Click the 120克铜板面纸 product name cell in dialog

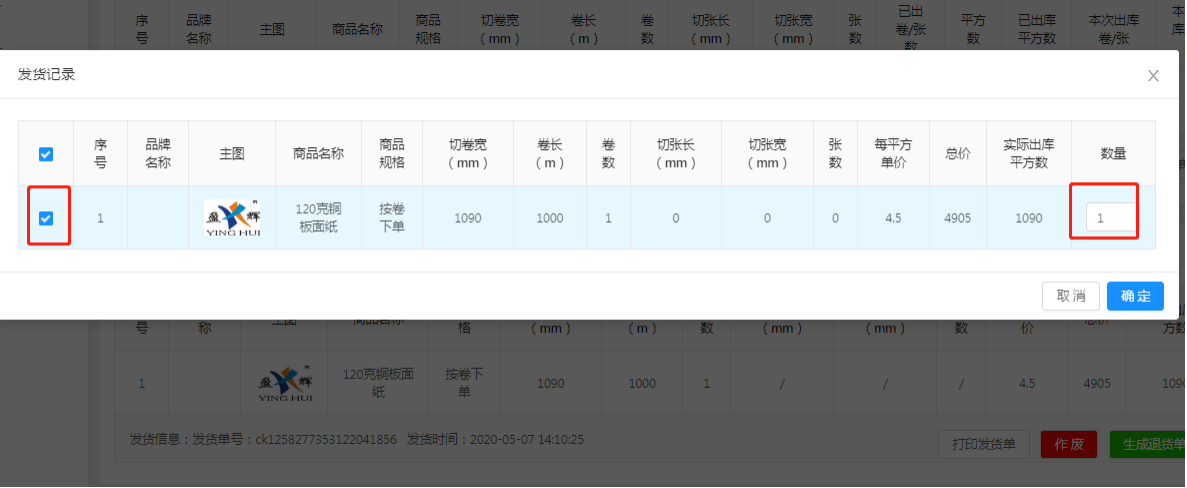click(x=318, y=218)
